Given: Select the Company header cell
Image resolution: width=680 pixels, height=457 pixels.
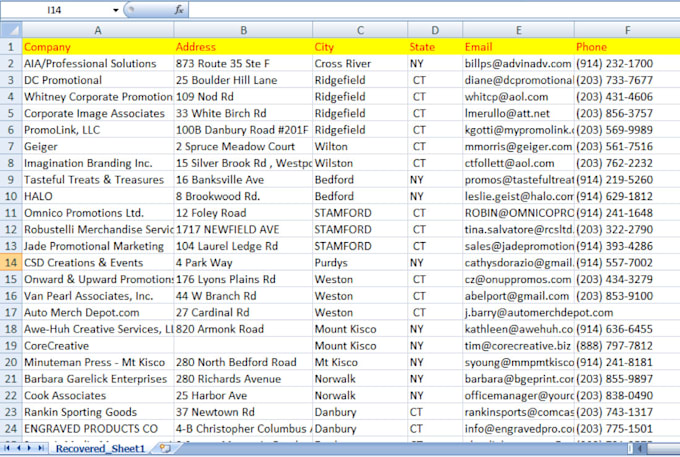Looking at the screenshot, I should [x=98, y=47].
